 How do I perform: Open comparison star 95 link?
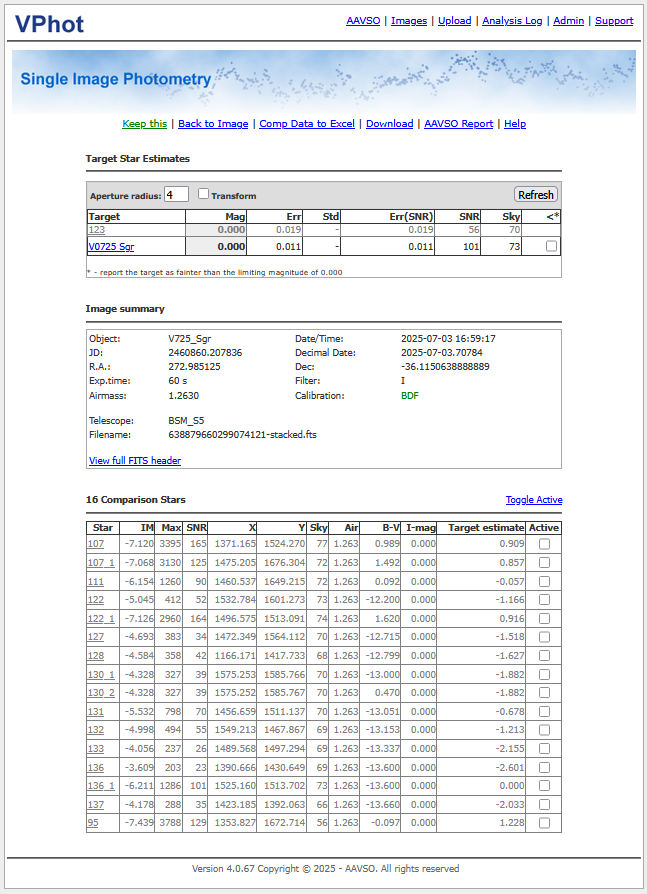point(93,823)
